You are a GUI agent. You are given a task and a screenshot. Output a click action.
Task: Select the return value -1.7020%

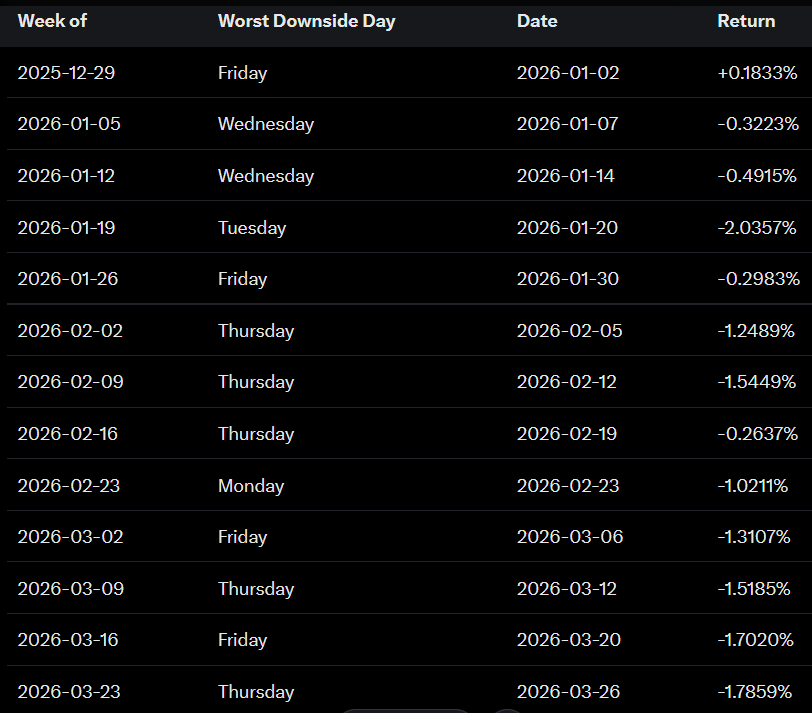pos(756,639)
